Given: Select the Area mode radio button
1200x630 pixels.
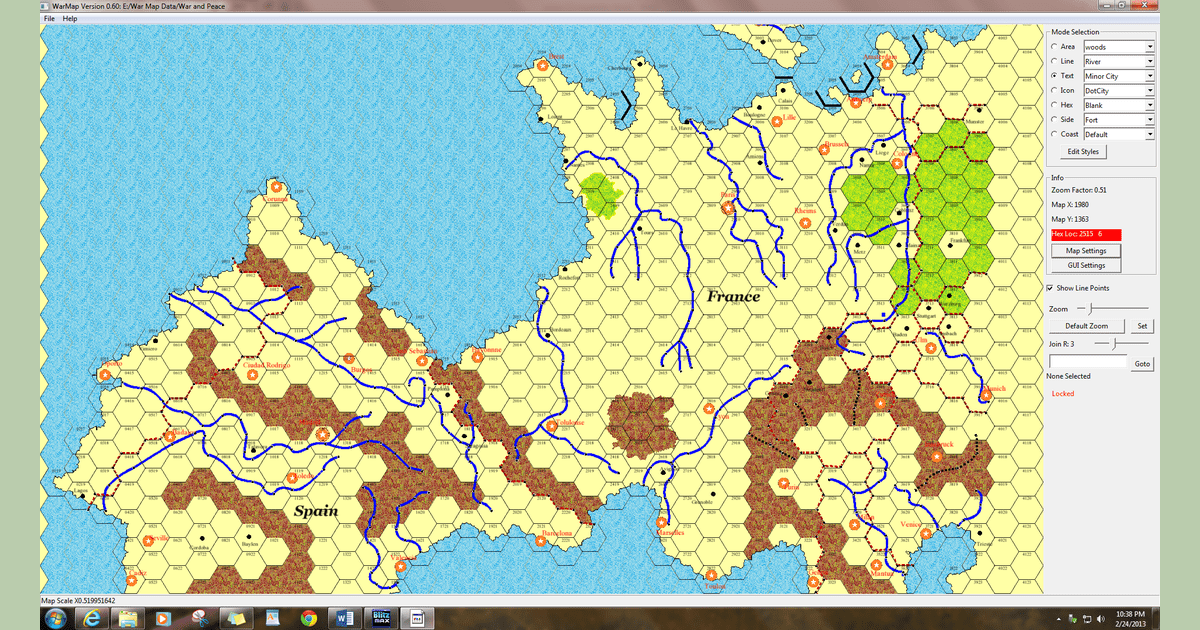Looking at the screenshot, I should 1054,47.
